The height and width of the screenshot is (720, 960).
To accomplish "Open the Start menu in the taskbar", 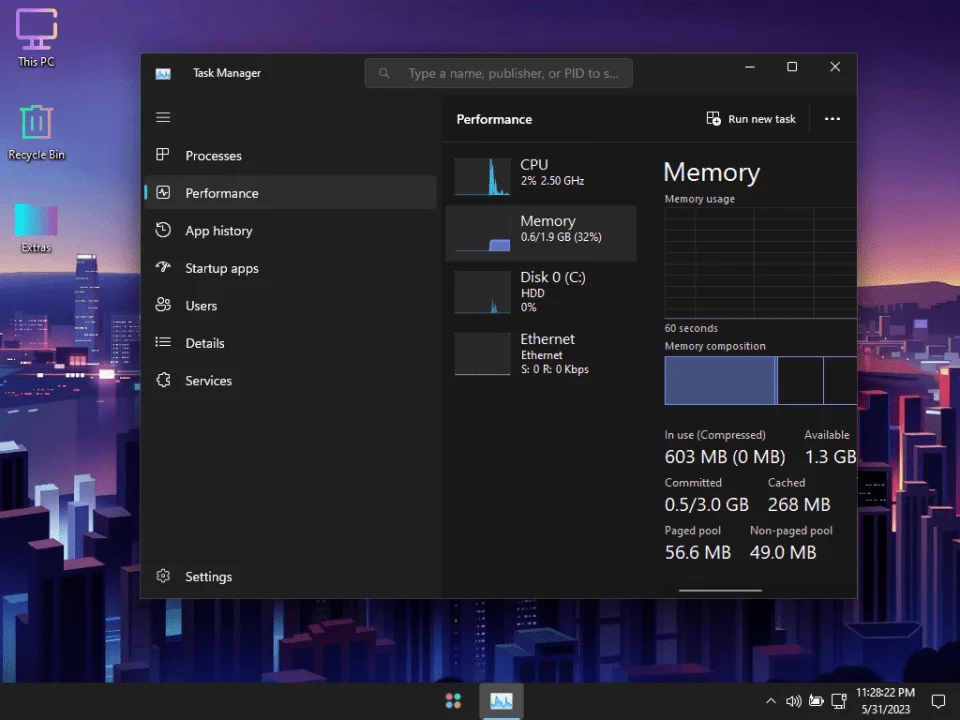I will 453,700.
